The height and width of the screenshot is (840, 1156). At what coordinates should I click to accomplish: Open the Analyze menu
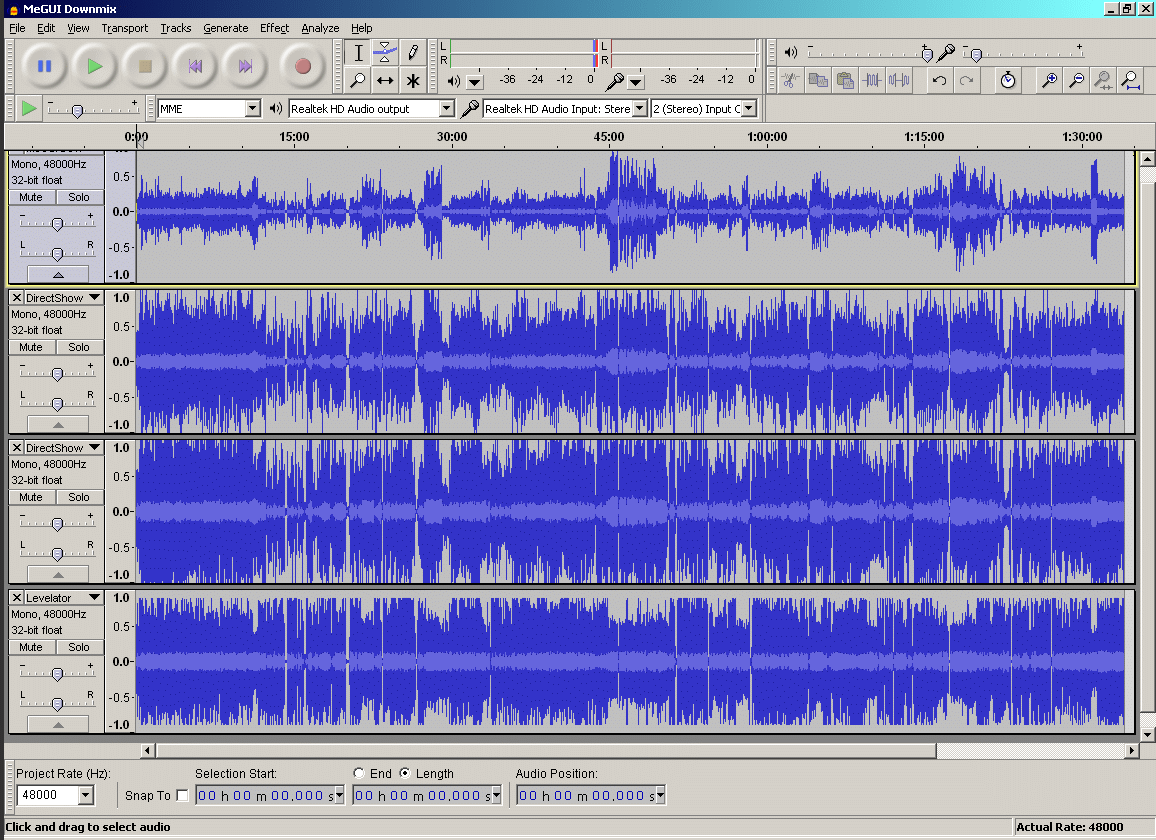tap(320, 28)
